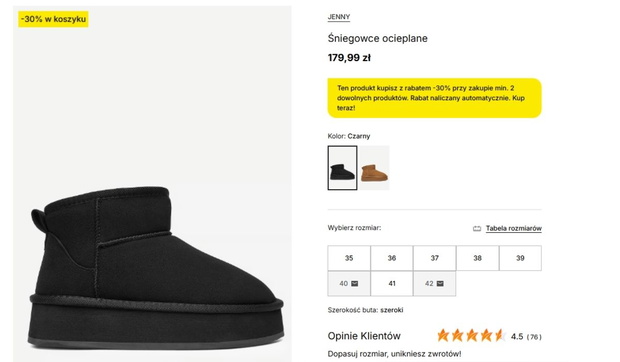
Task: Click the envelope icon on size 40
Action: [355, 283]
